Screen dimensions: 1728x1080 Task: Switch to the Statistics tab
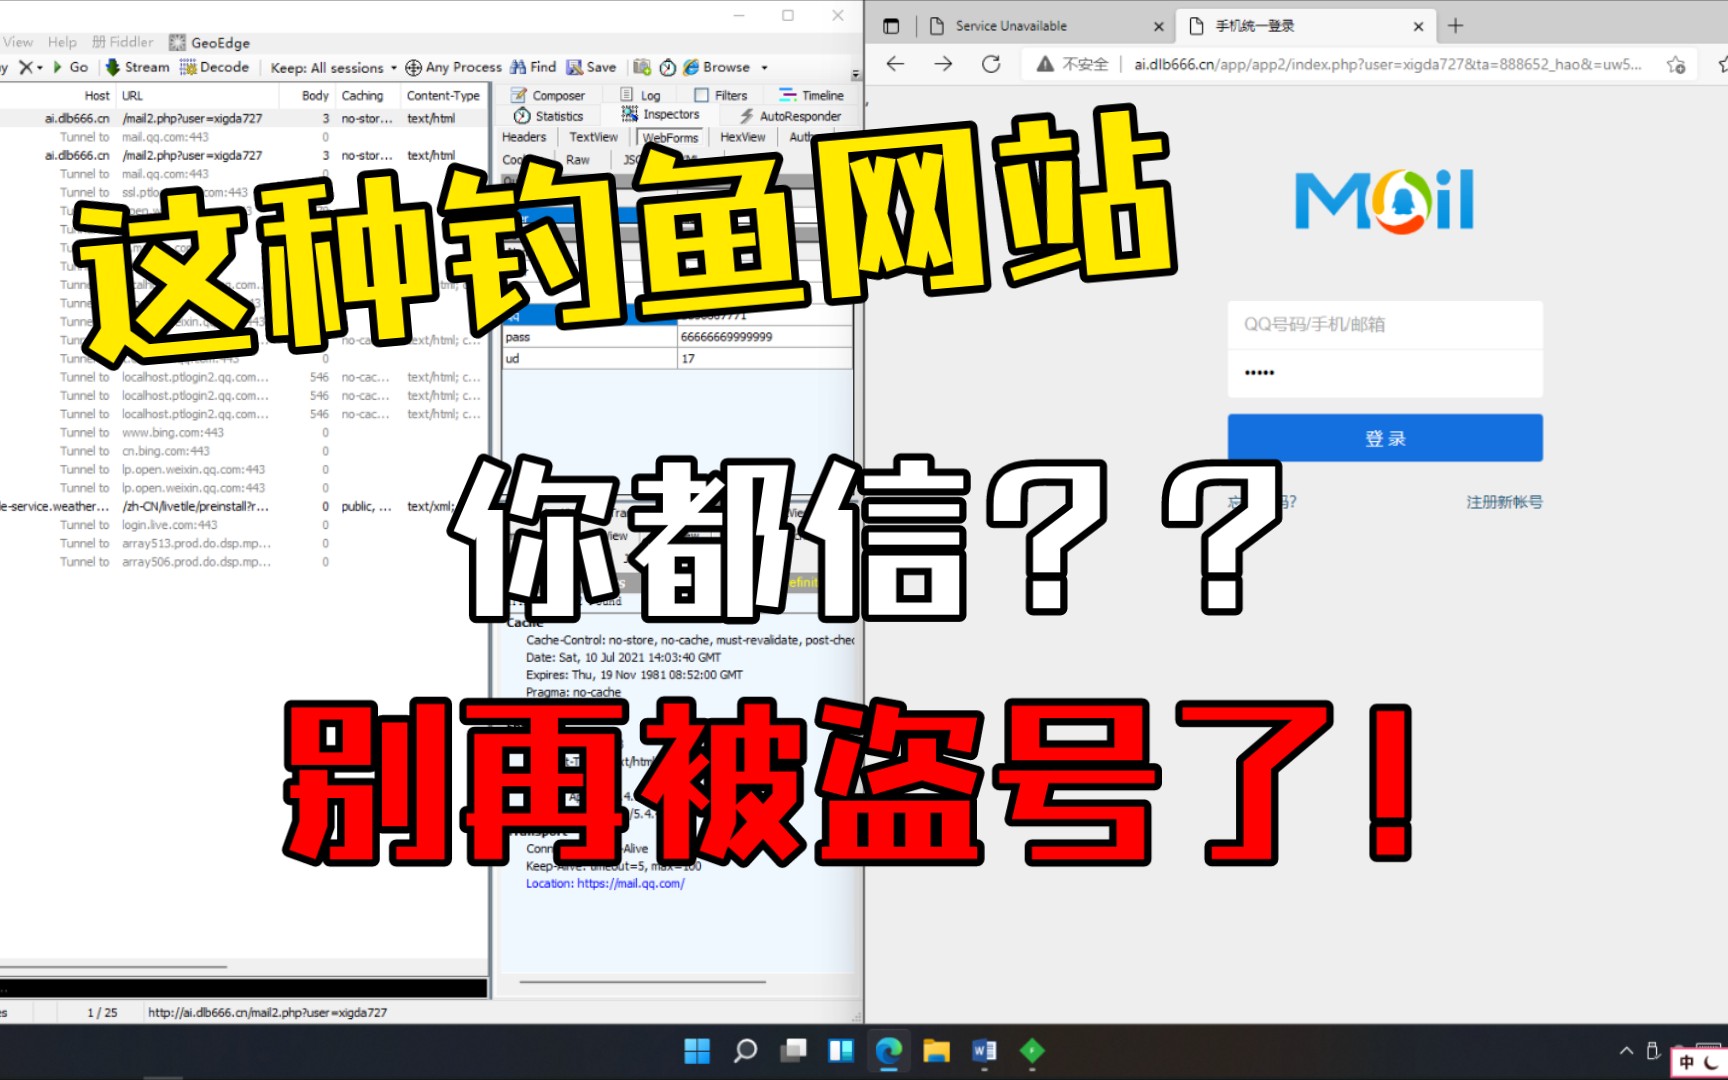549,116
